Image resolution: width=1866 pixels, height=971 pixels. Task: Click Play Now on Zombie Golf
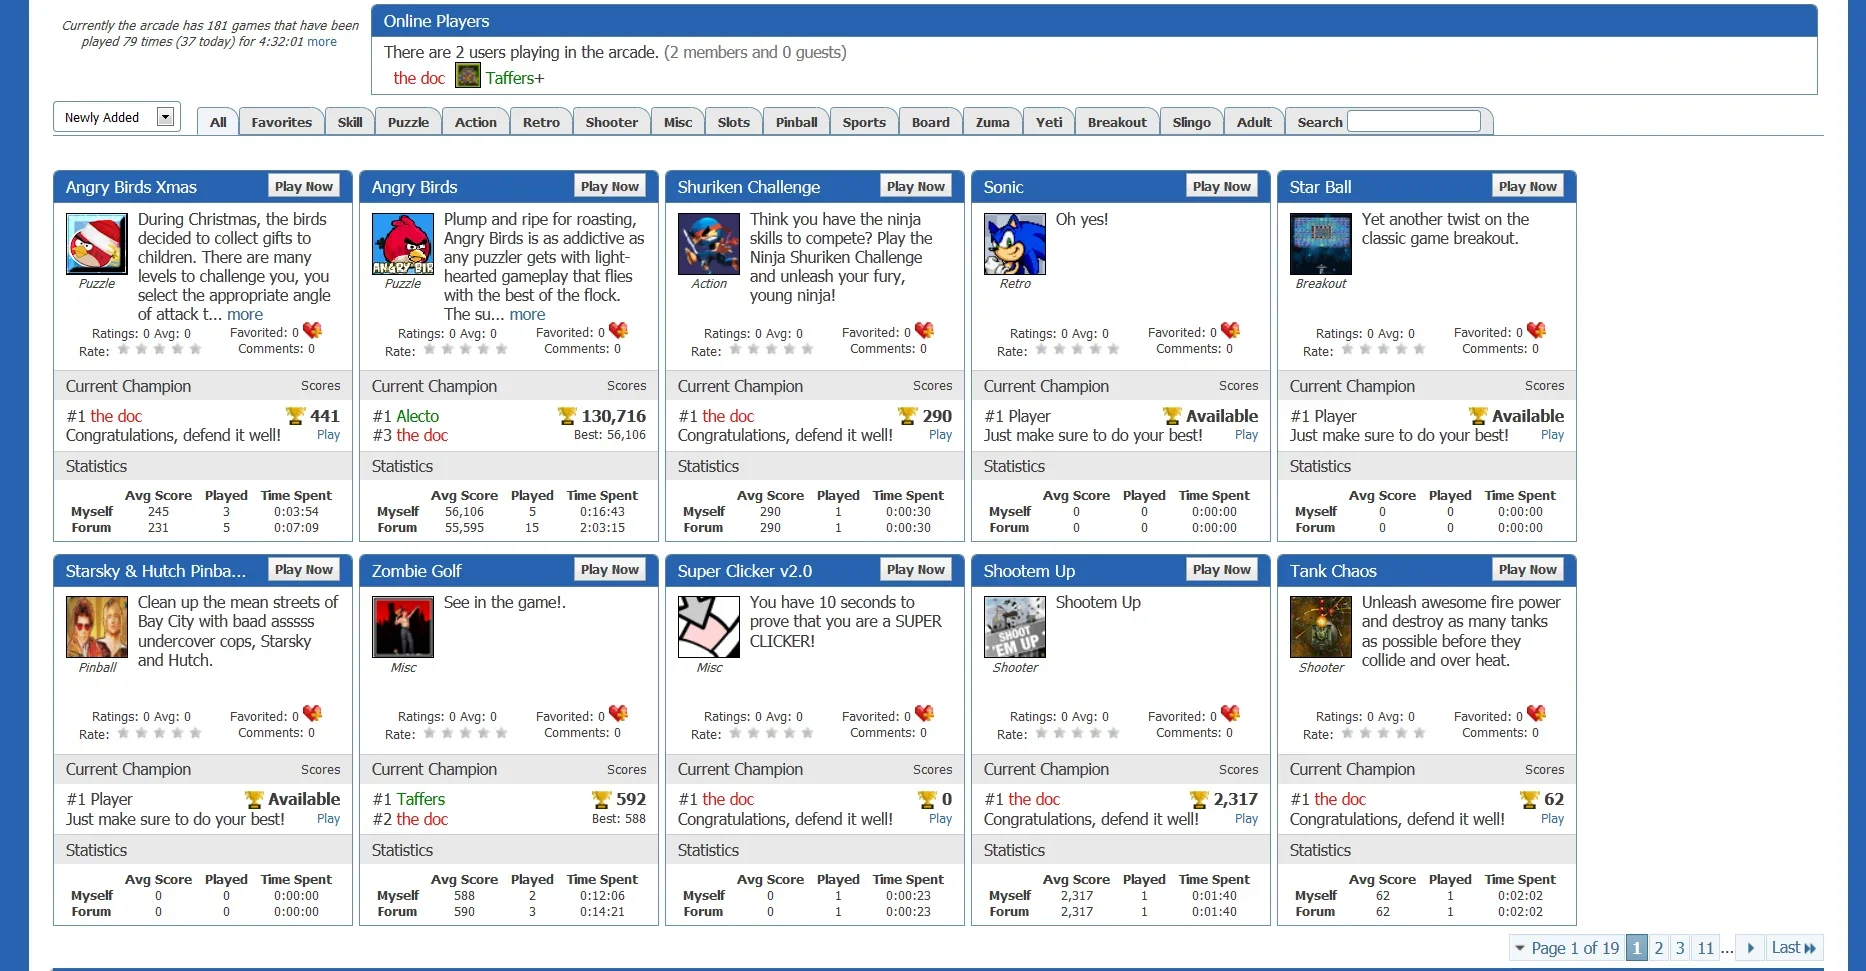[x=609, y=570]
